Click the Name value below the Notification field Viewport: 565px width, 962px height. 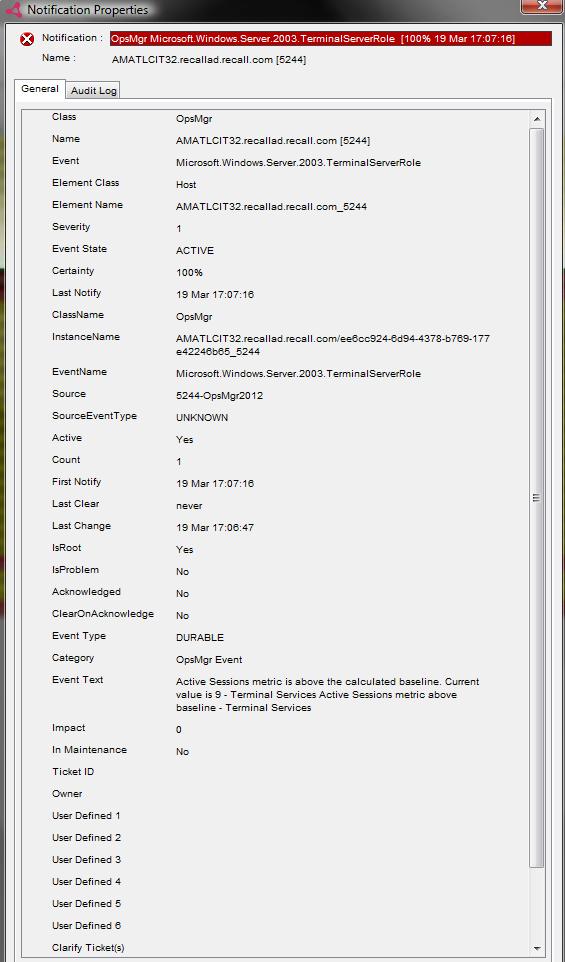pos(209,60)
